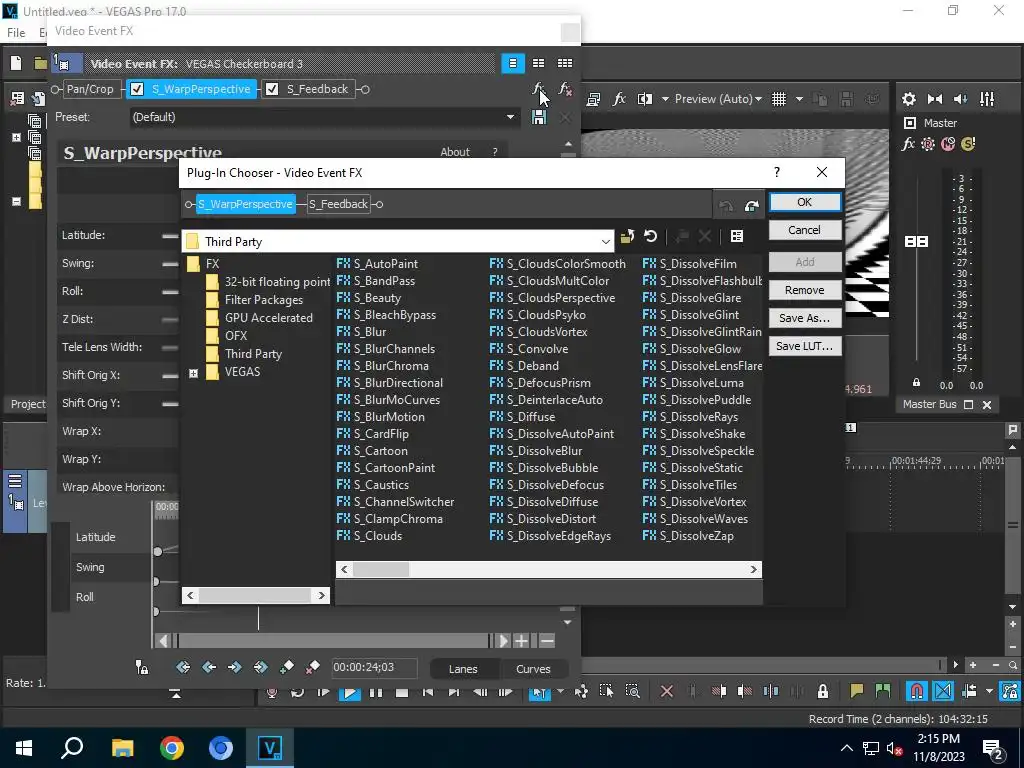Go to first keyframe button
Viewport: 1024px width, 768px height.
pyautogui.click(x=184, y=667)
